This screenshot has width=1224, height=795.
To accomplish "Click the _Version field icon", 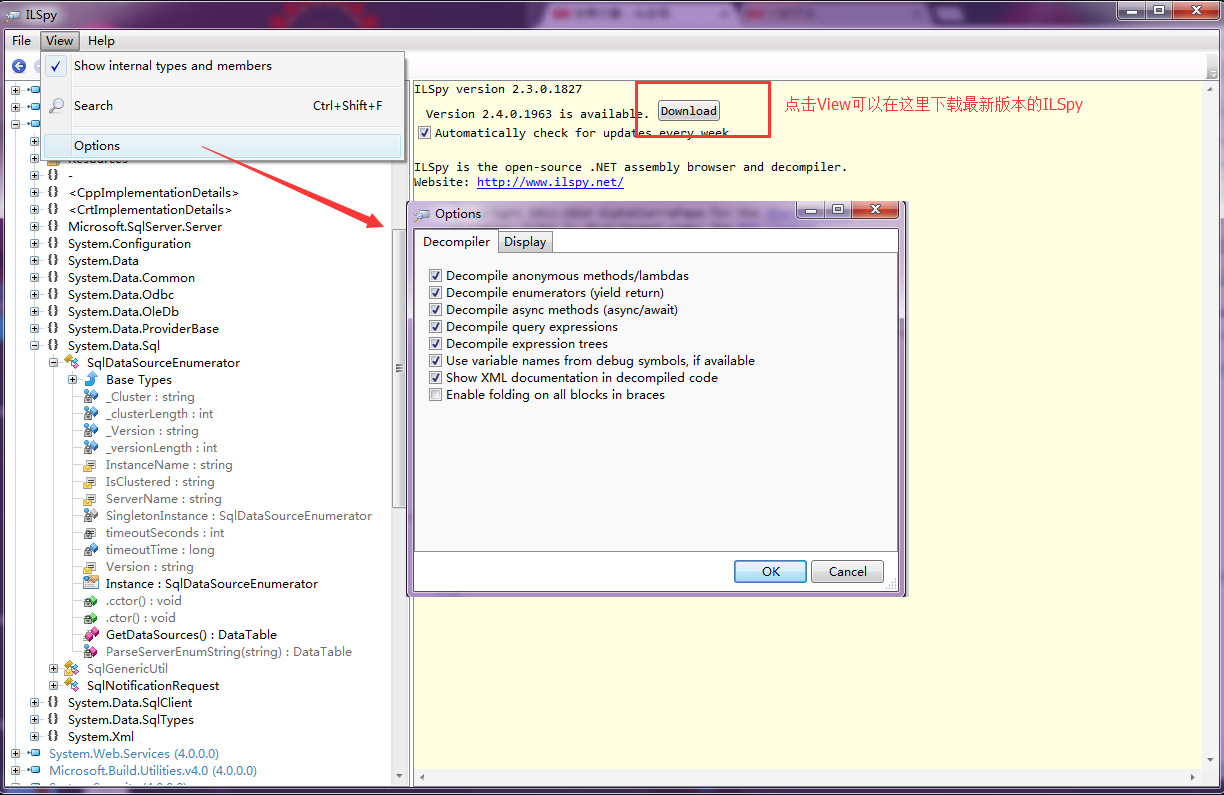I will [x=91, y=430].
